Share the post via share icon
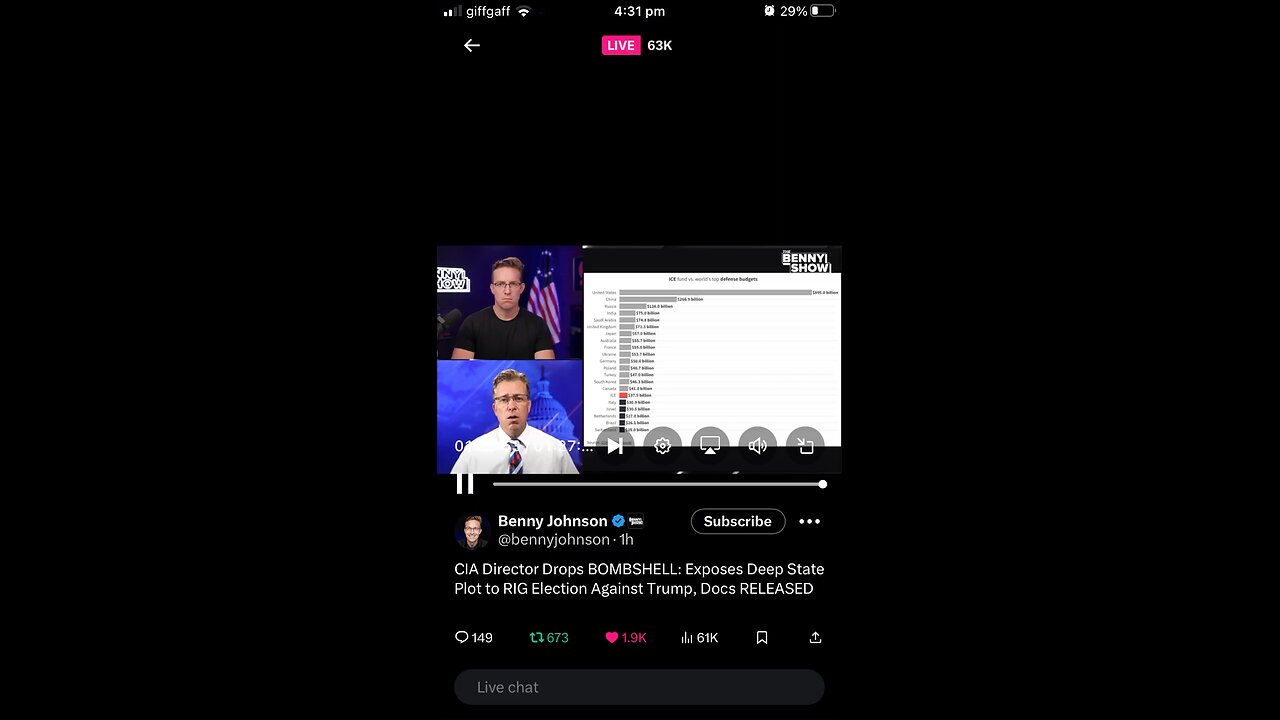 tap(815, 637)
